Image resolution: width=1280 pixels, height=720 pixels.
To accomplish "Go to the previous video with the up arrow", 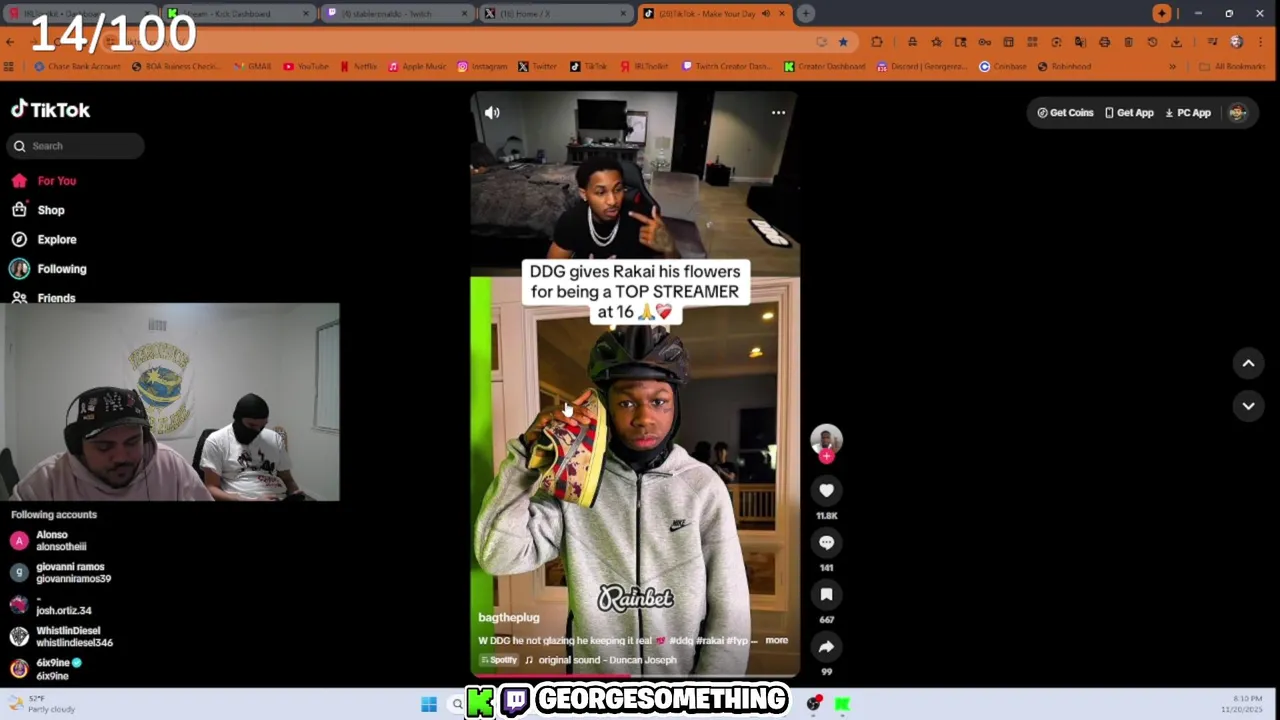I will click(1248, 364).
